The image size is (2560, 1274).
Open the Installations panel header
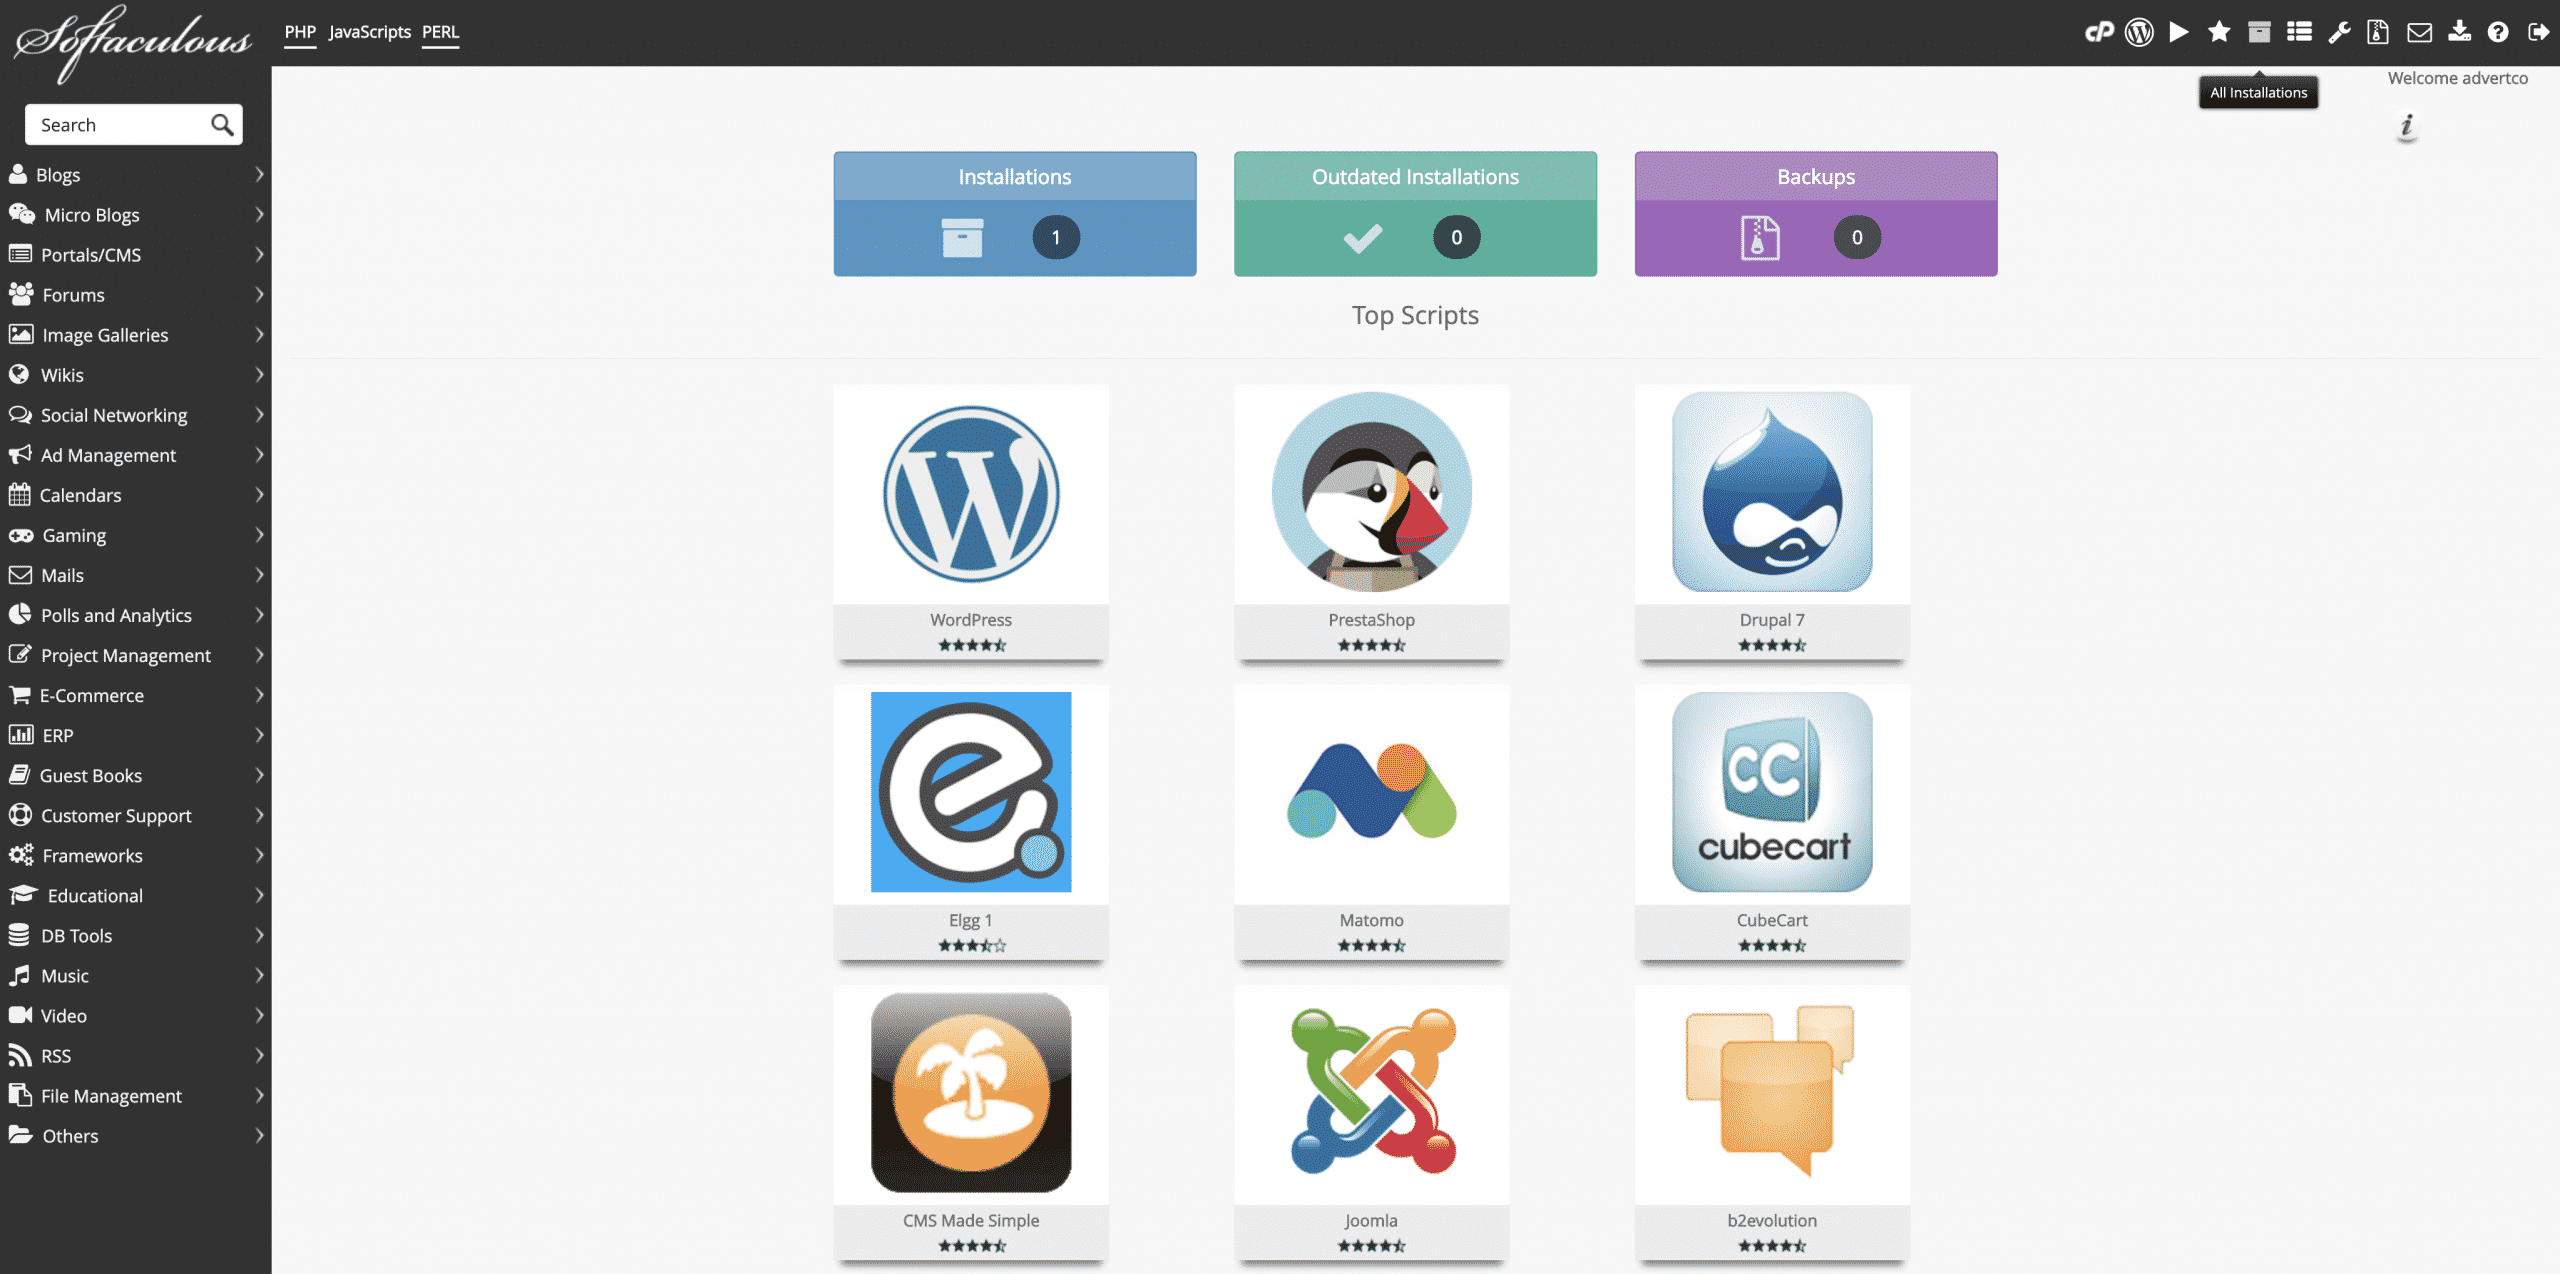pos(1014,176)
